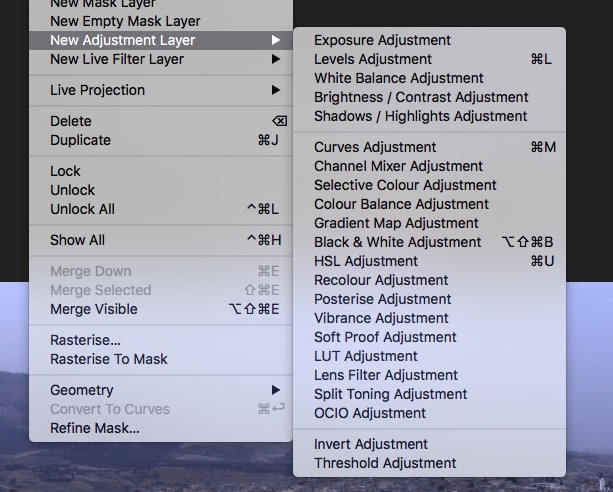This screenshot has width=613, height=492.
Task: Add a Posterise Adjustment layer
Action: (x=429, y=299)
